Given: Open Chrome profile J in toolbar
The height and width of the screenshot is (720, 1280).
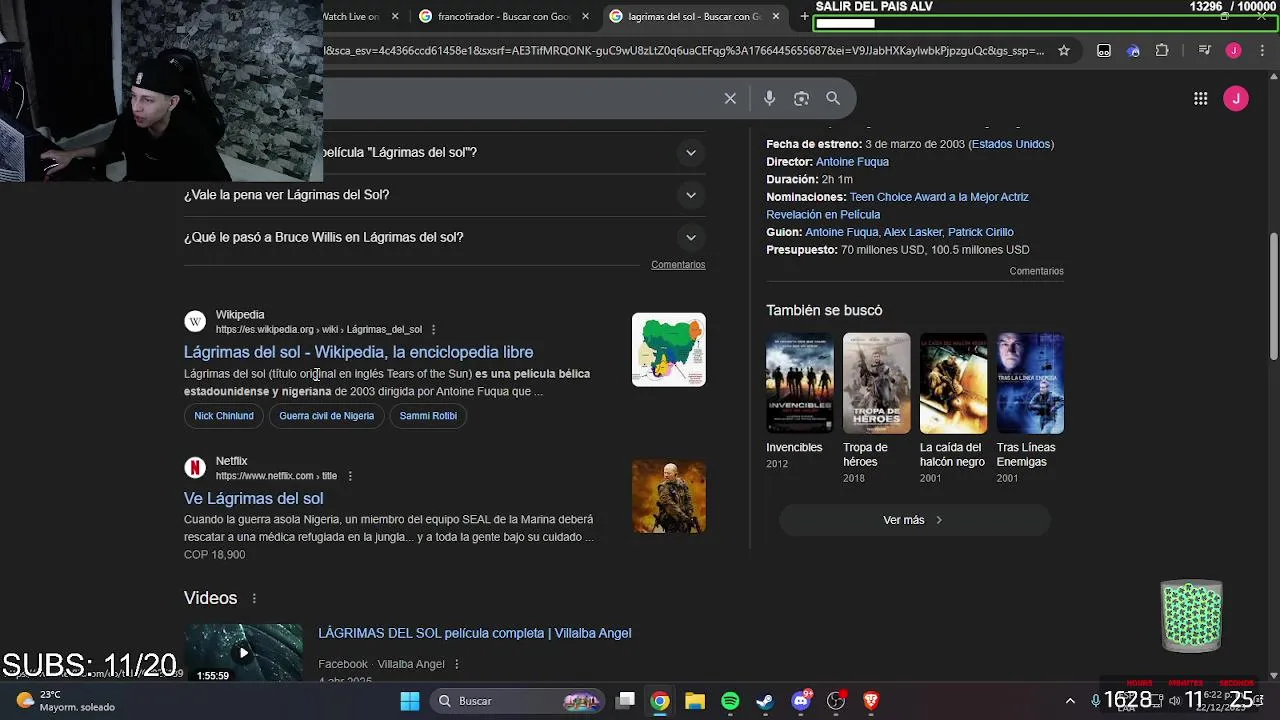Looking at the screenshot, I should point(1233,51).
